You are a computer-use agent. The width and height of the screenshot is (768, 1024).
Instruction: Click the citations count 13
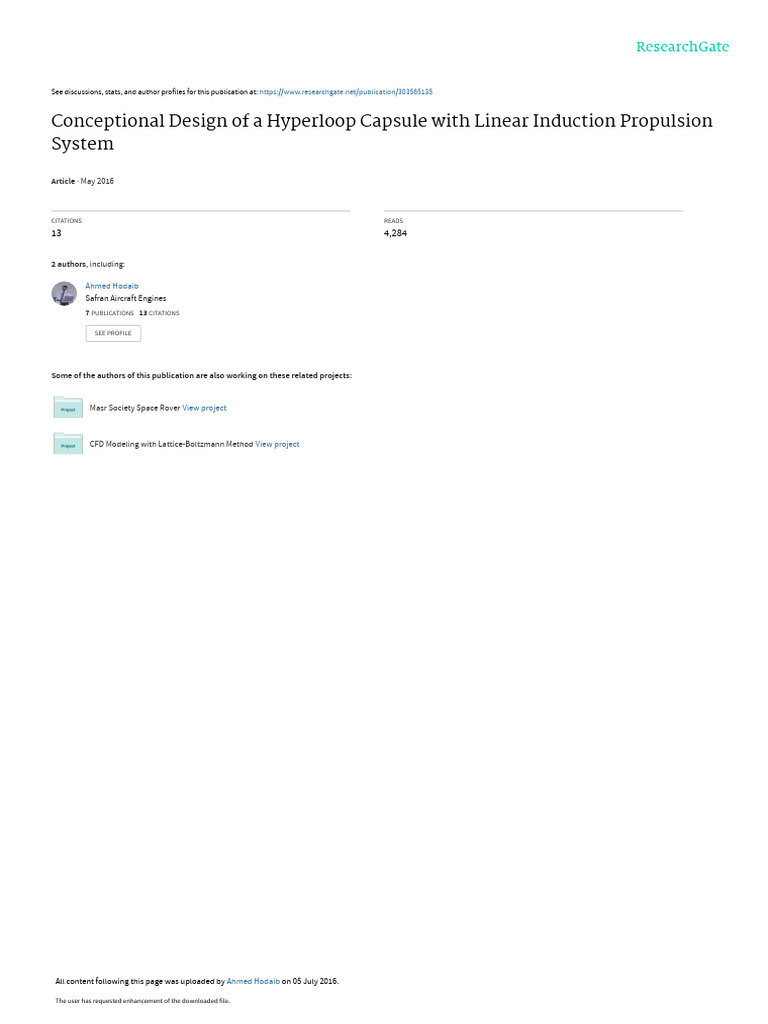tap(56, 233)
